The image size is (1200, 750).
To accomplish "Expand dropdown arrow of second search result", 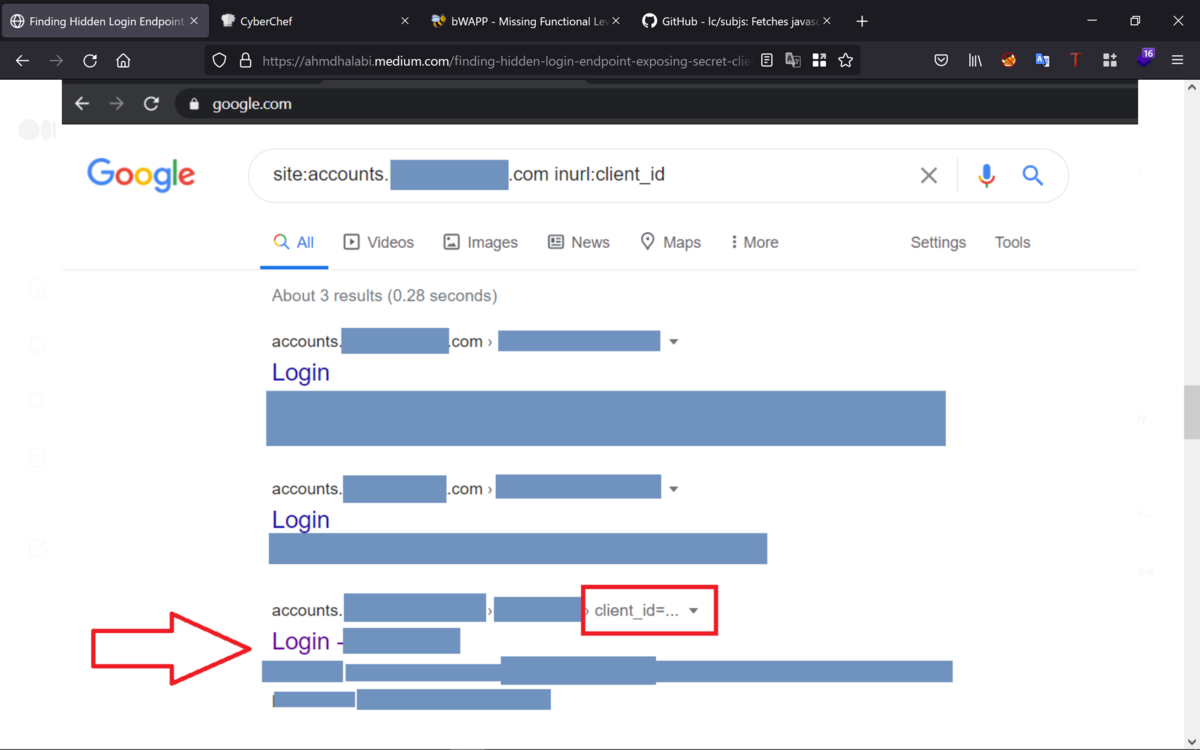I will click(673, 489).
